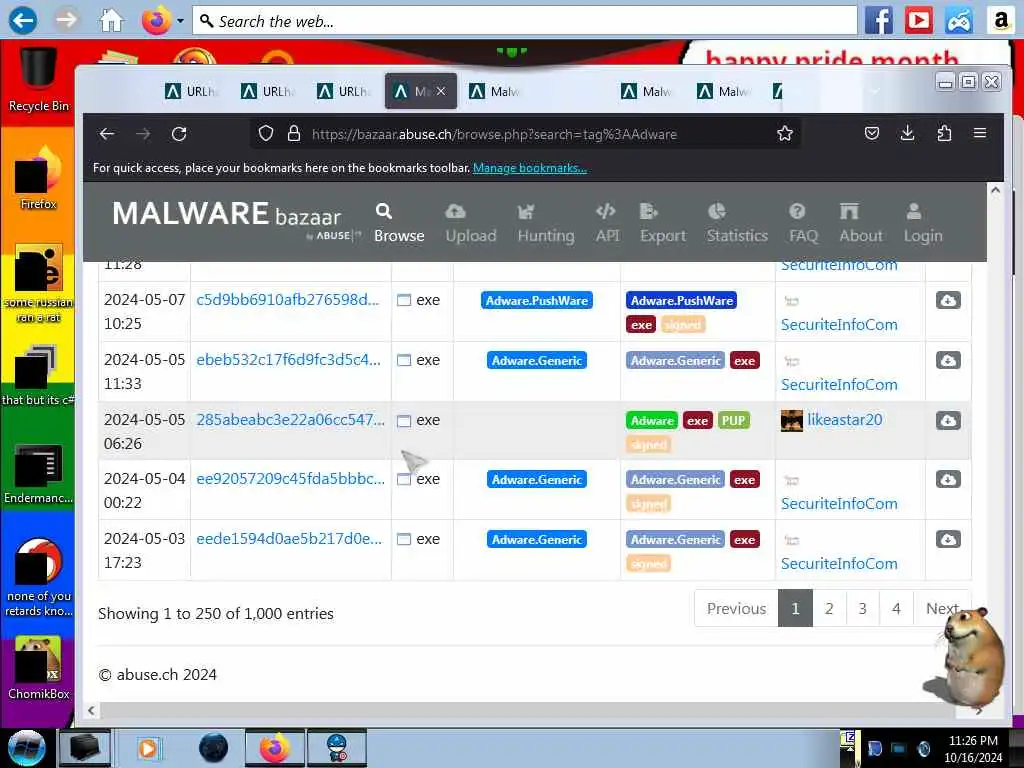
Task: Click the green Adware tag
Action: click(652, 421)
